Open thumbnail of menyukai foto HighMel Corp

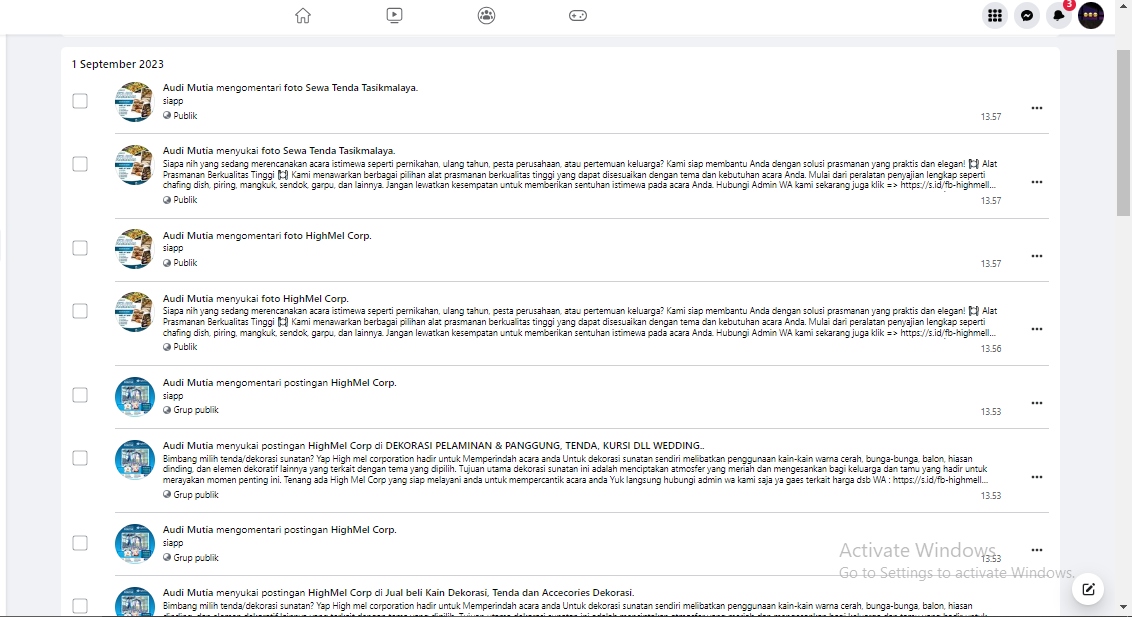click(x=135, y=312)
